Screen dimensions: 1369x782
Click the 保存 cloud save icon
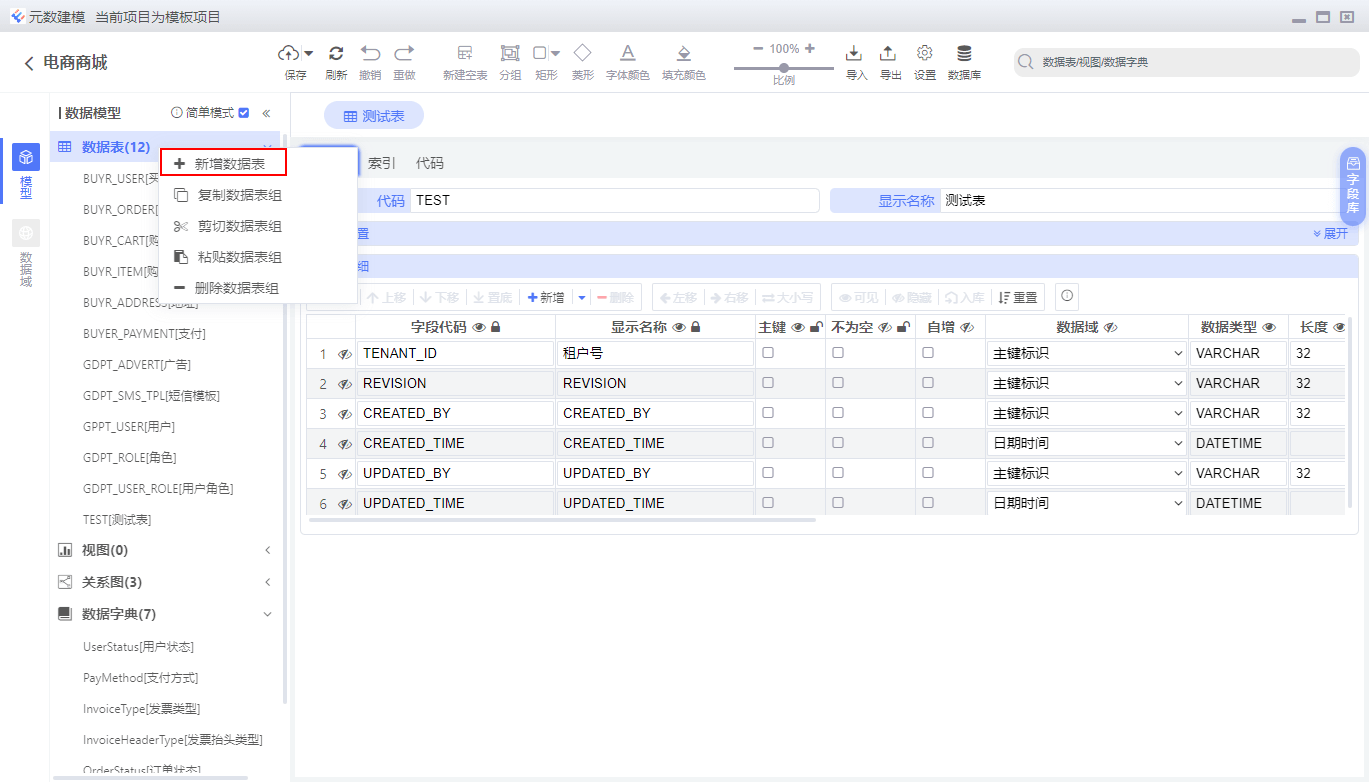tap(289, 53)
